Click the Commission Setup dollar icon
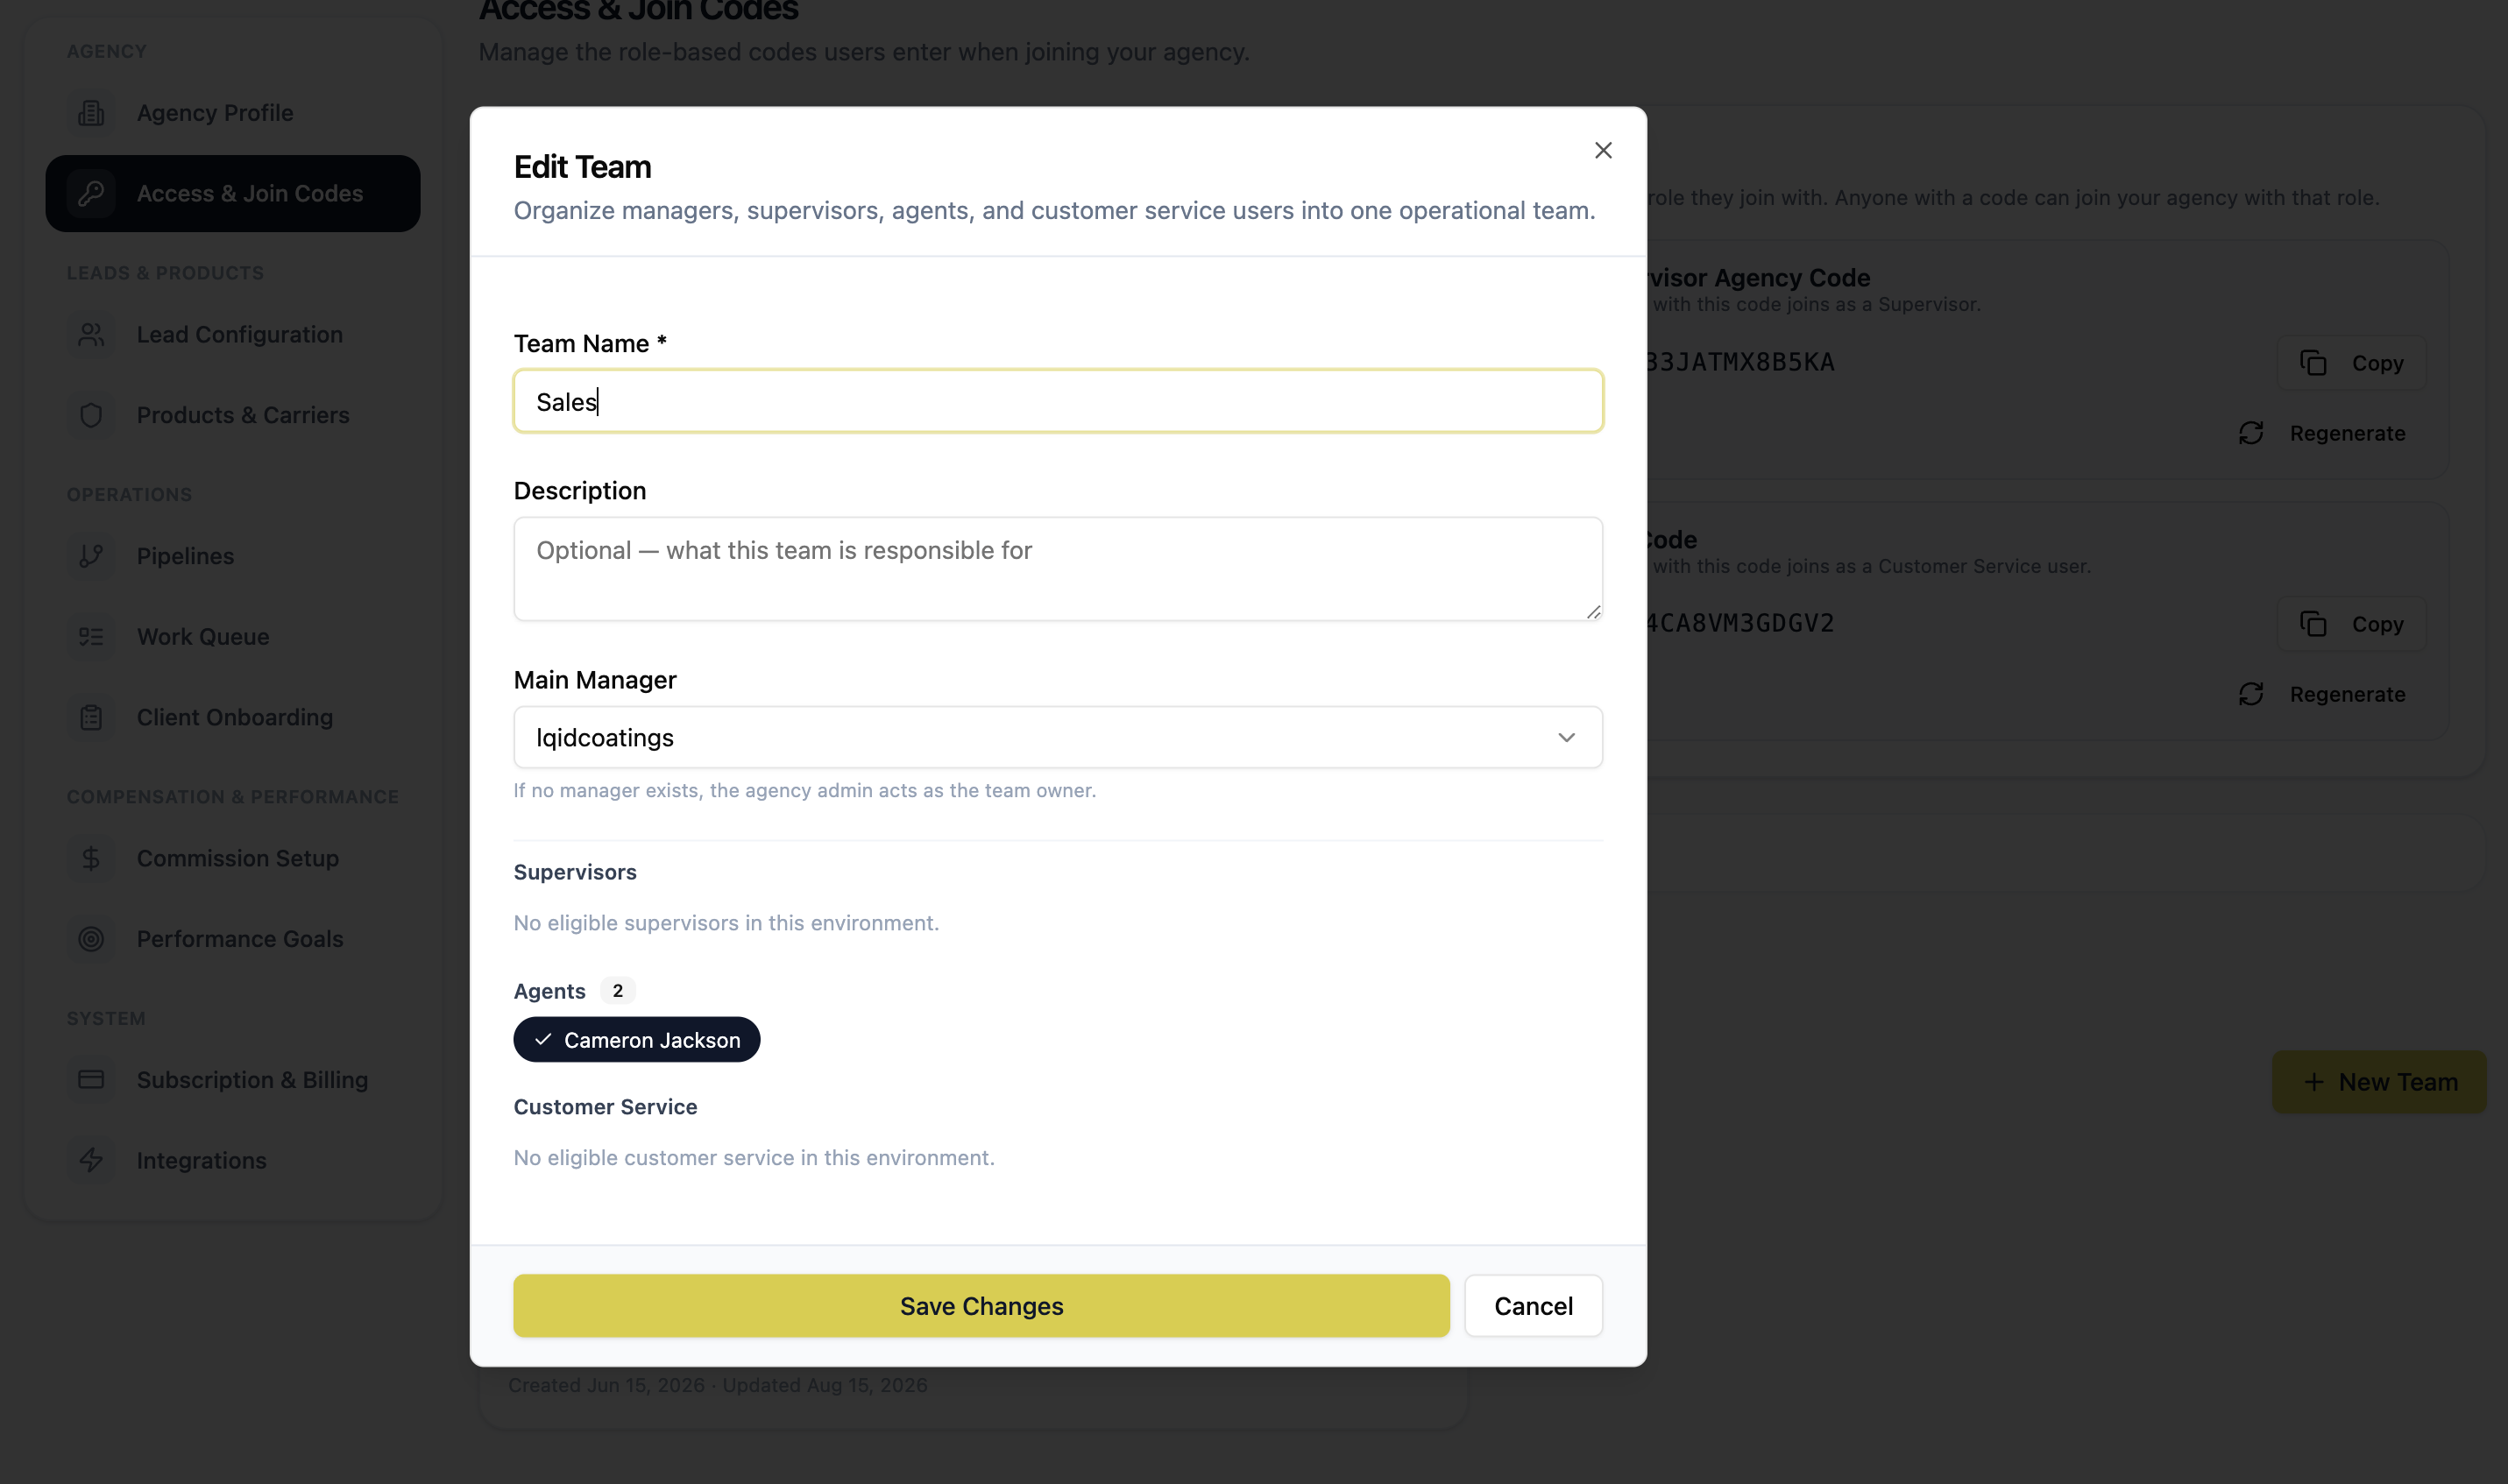The width and height of the screenshot is (2508, 1484). pos(91,858)
